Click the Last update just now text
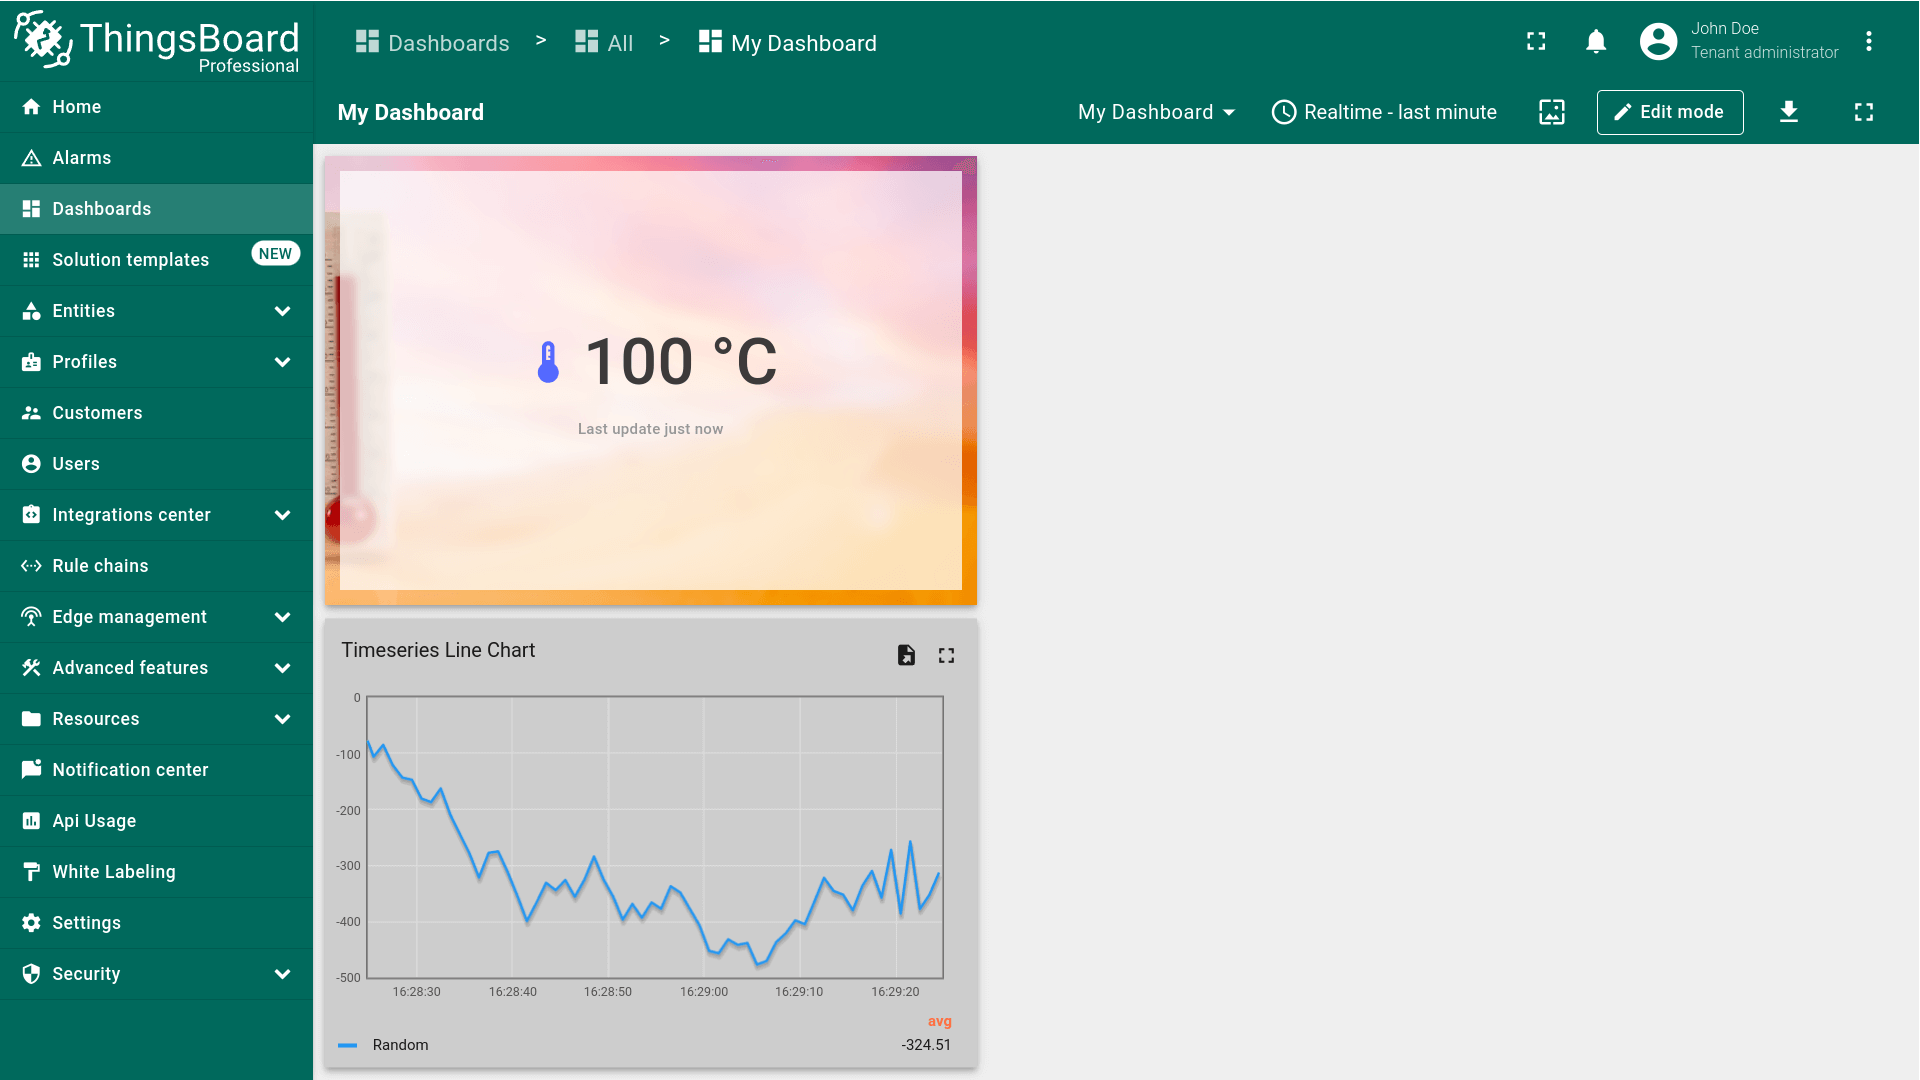Image resolution: width=1920 pixels, height=1080 pixels. [650, 429]
